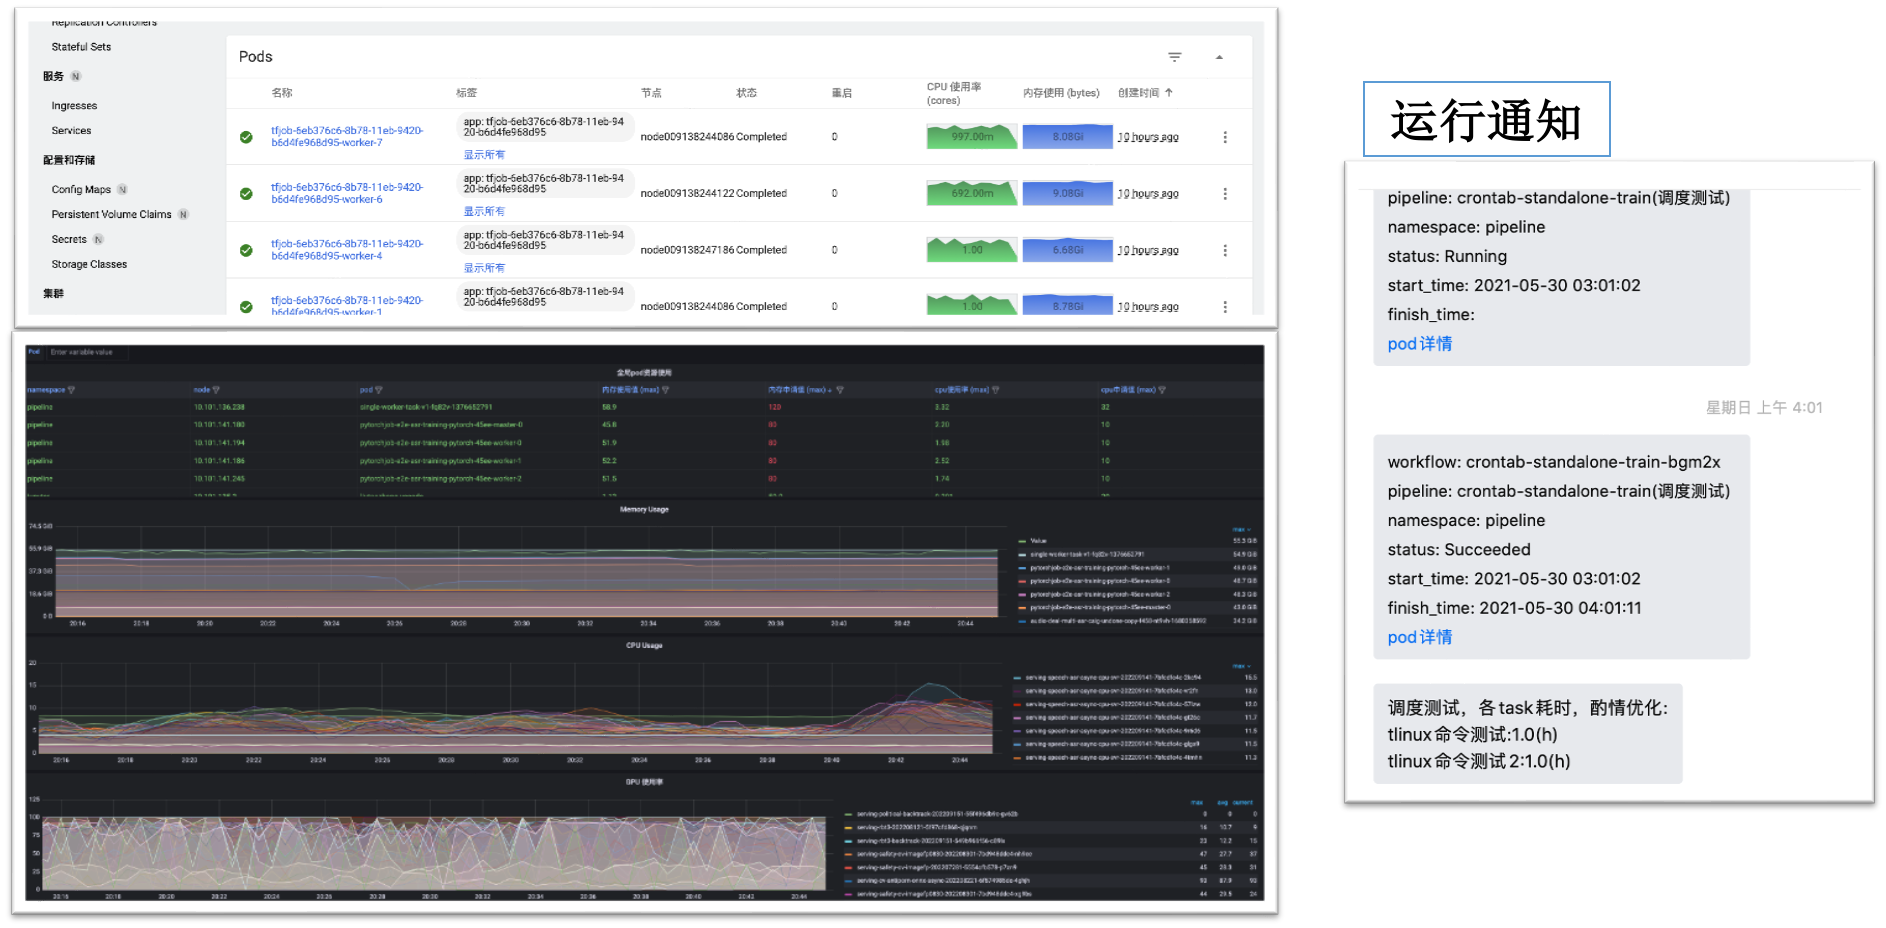Click the Pod variable value input field

[x=85, y=352]
